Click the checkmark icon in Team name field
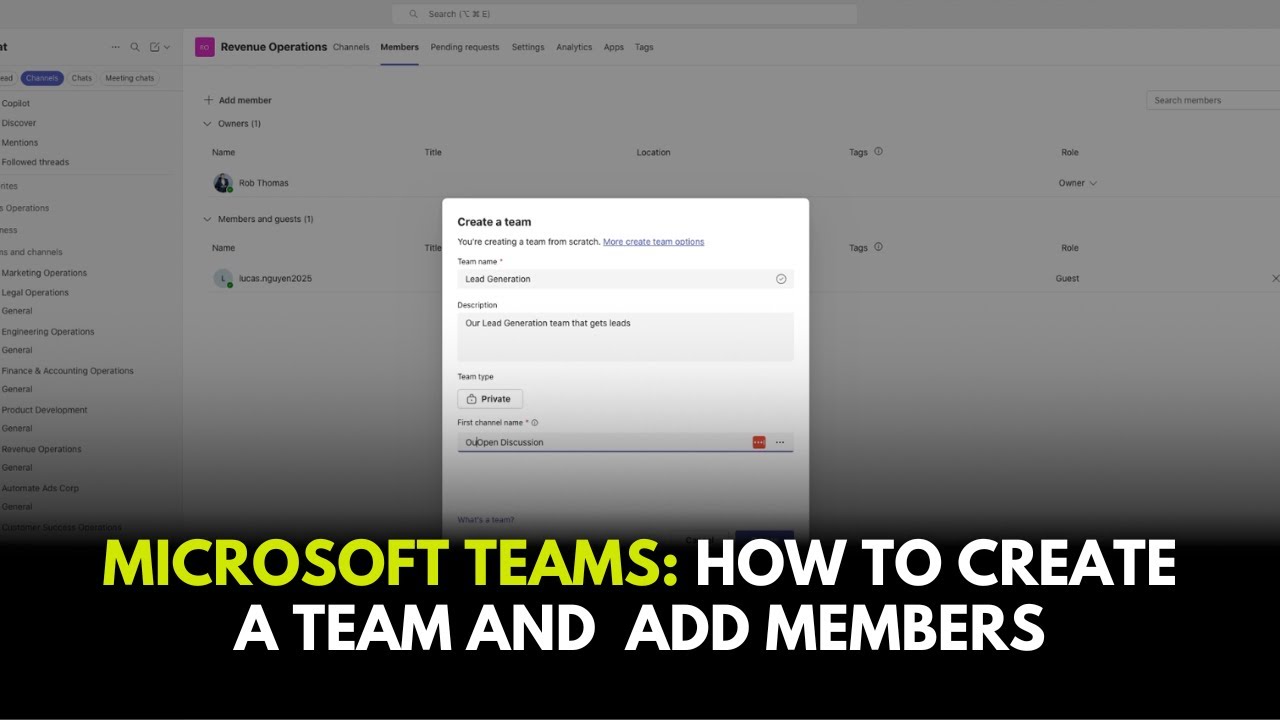This screenshot has height=720, width=1280. (x=781, y=279)
